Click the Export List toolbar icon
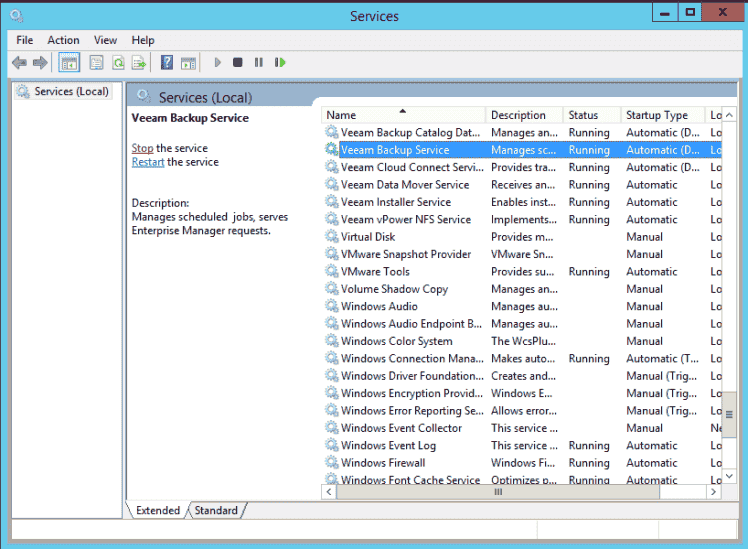The width and height of the screenshot is (748, 549). (x=139, y=62)
